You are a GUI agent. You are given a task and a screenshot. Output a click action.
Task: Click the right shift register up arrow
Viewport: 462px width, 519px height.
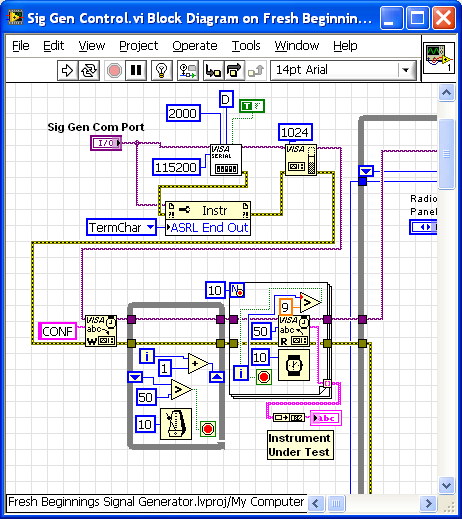pos(217,377)
